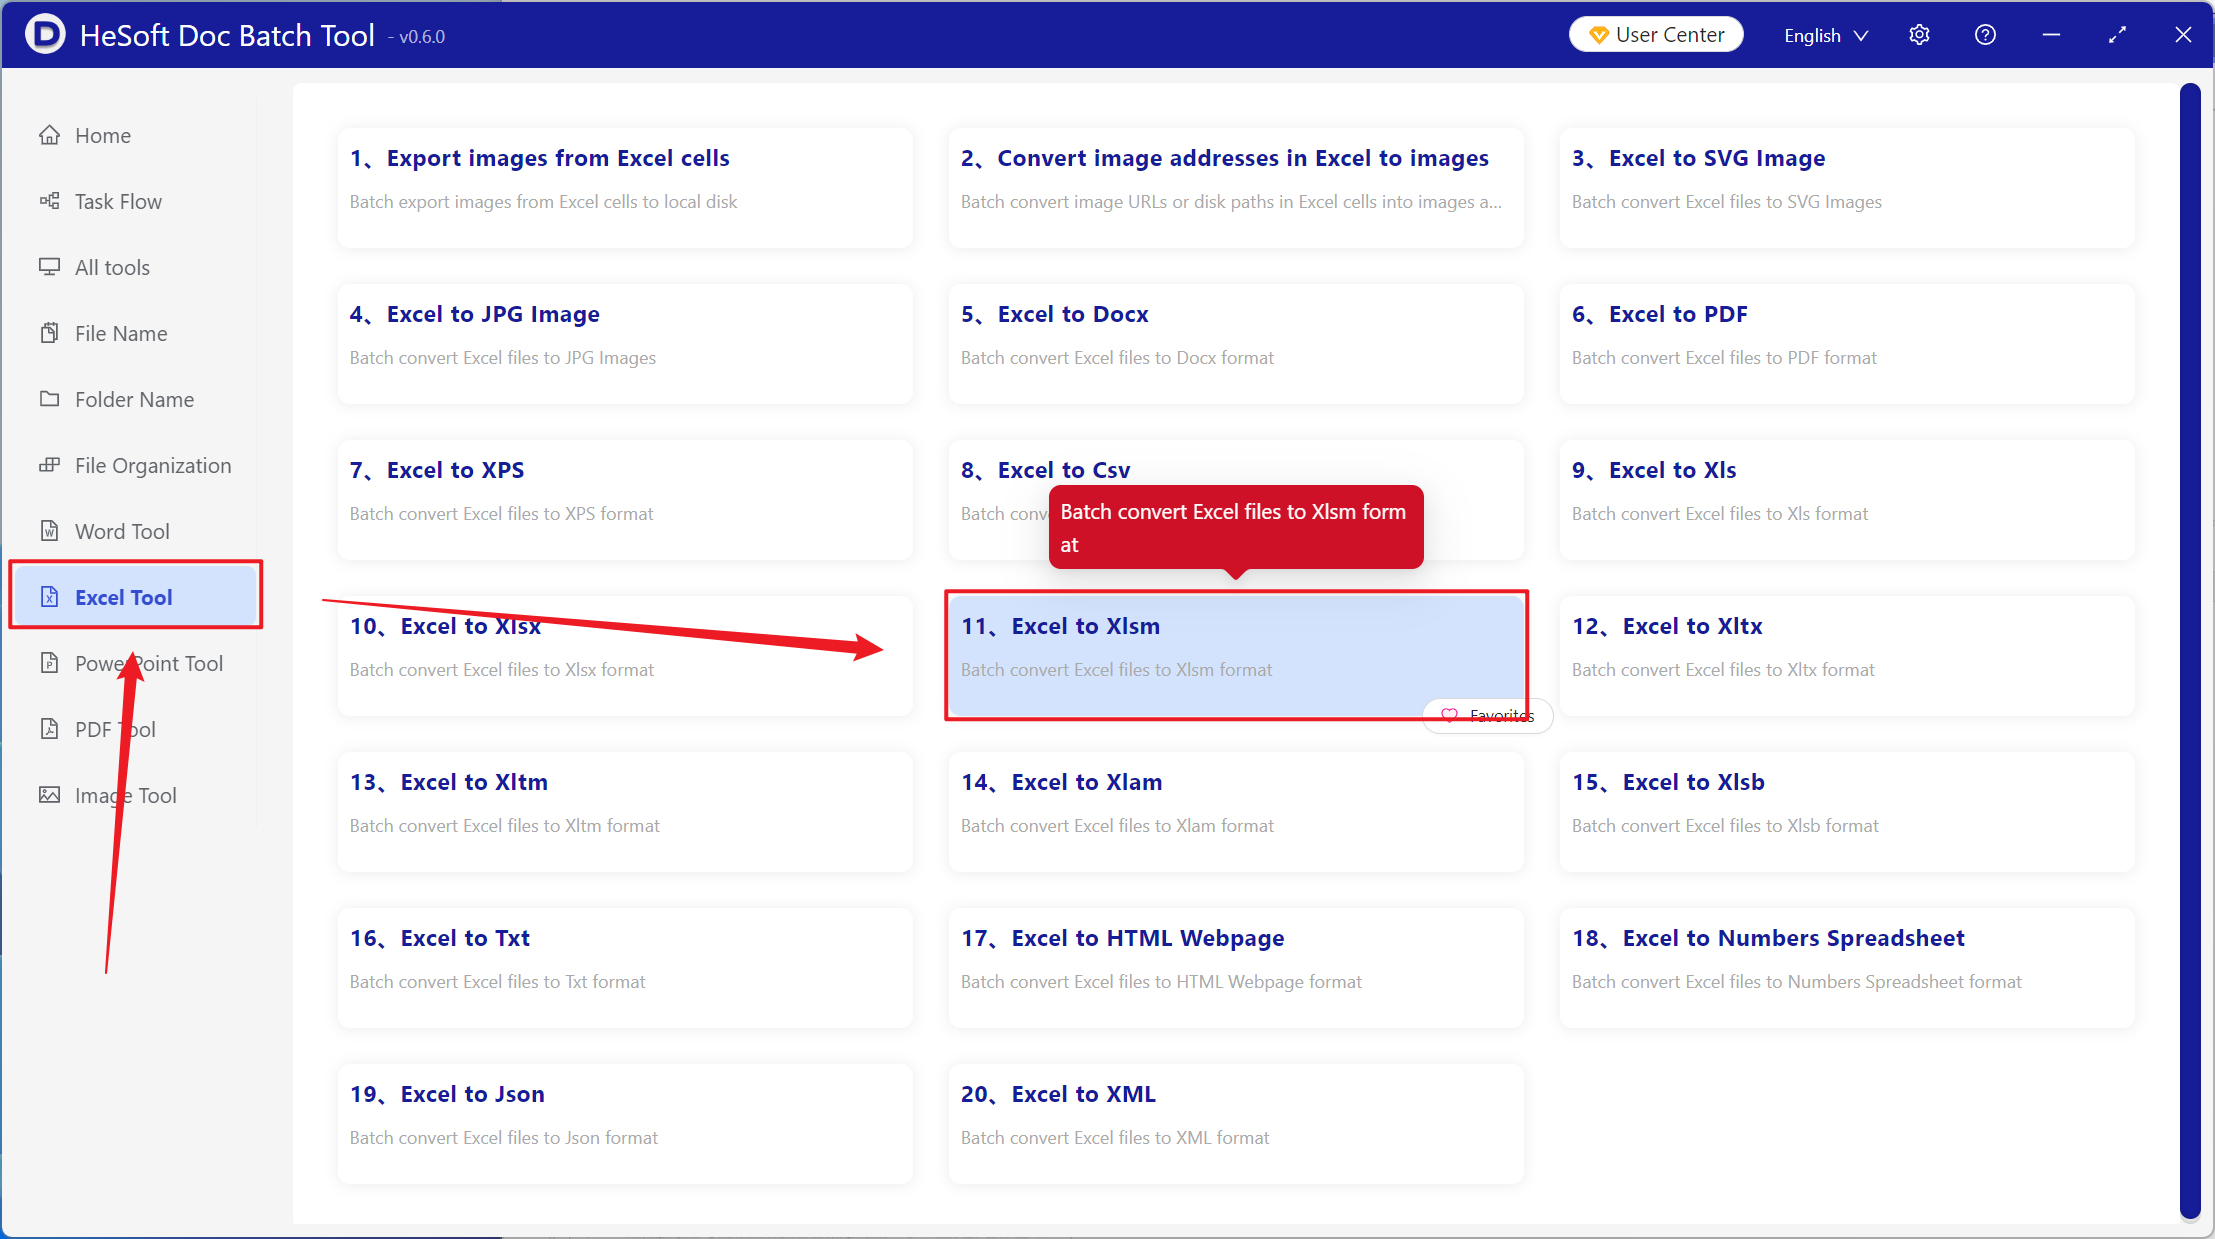2215x1239 pixels.
Task: Select Excel Tool in sidebar
Action: 135,597
